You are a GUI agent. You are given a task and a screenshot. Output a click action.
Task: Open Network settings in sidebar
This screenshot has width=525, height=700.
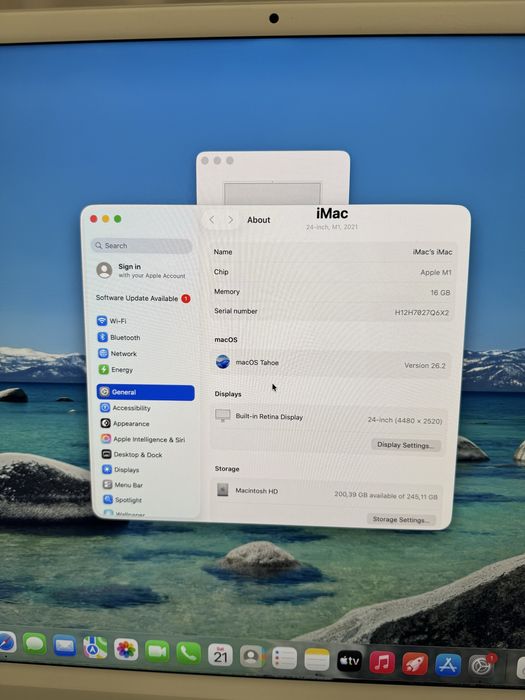point(118,354)
